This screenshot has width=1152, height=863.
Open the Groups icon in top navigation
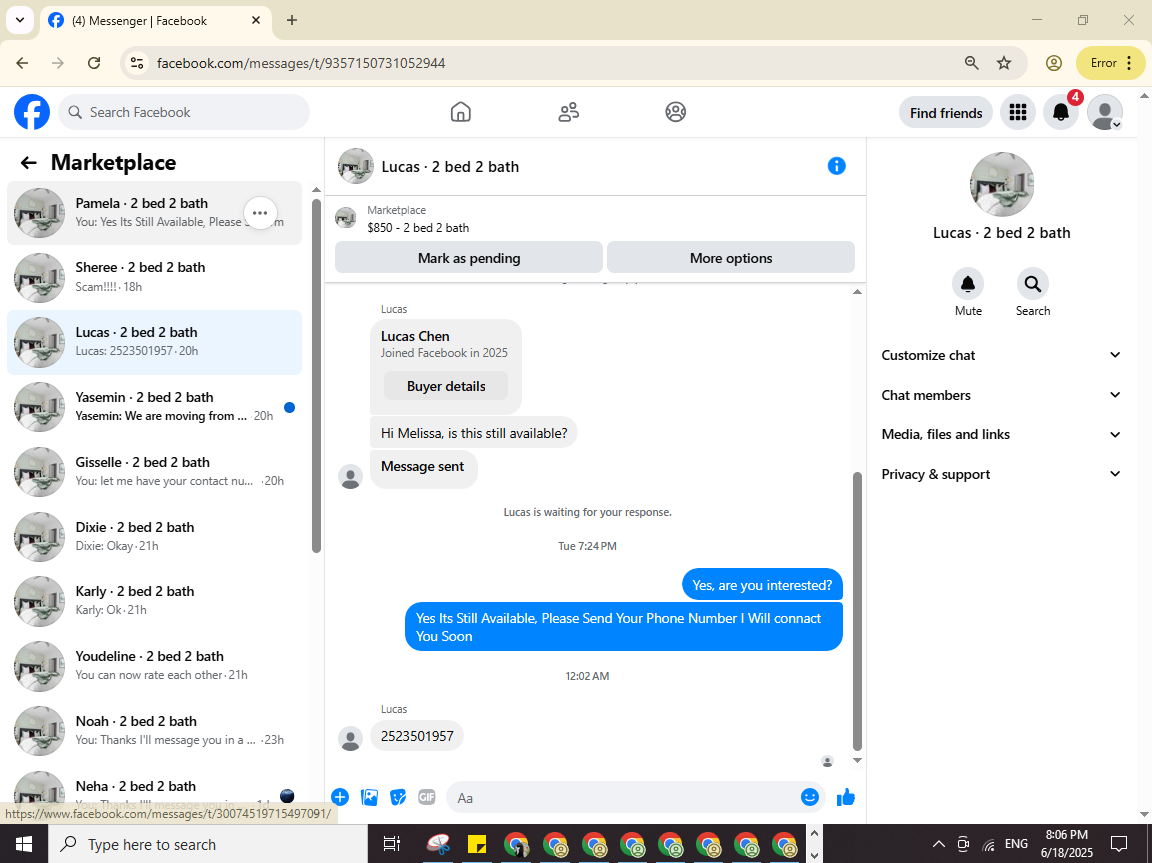click(x=675, y=112)
